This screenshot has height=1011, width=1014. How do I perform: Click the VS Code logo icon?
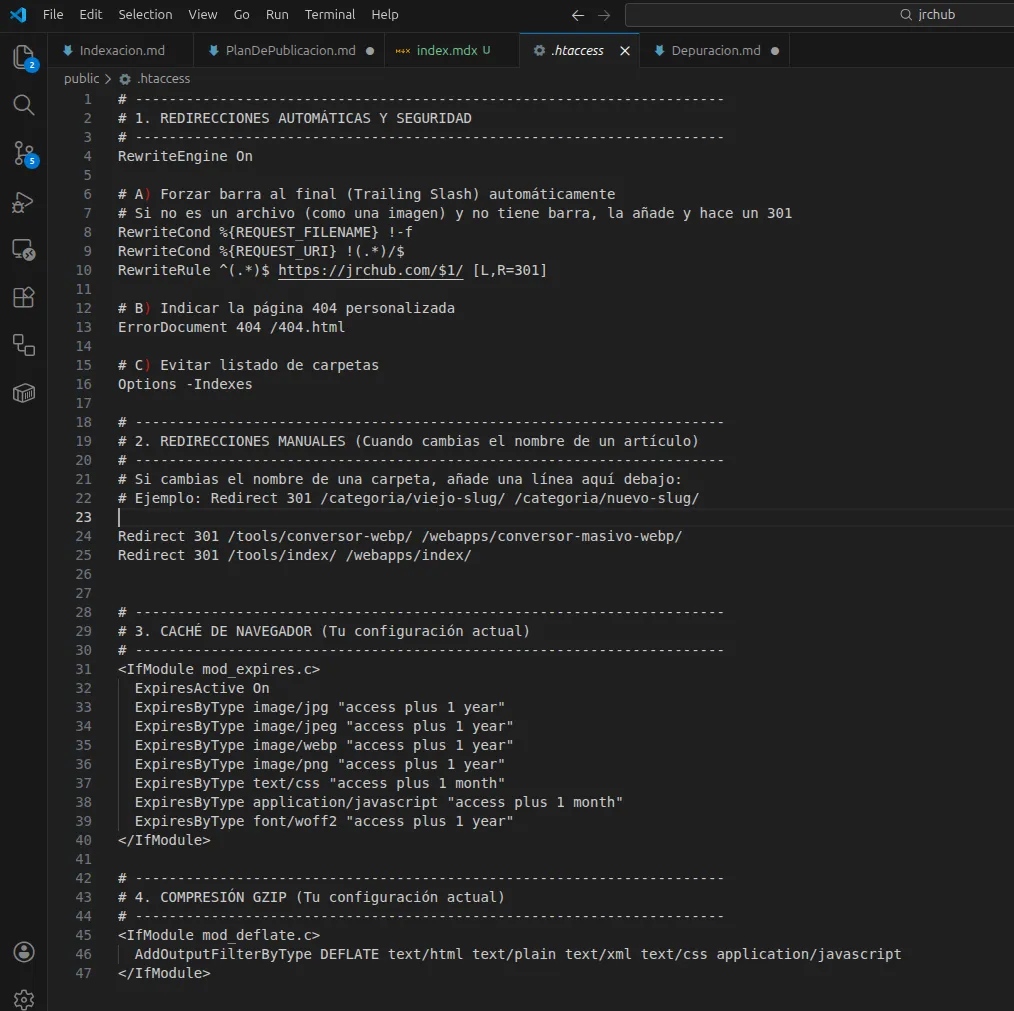[x=18, y=14]
